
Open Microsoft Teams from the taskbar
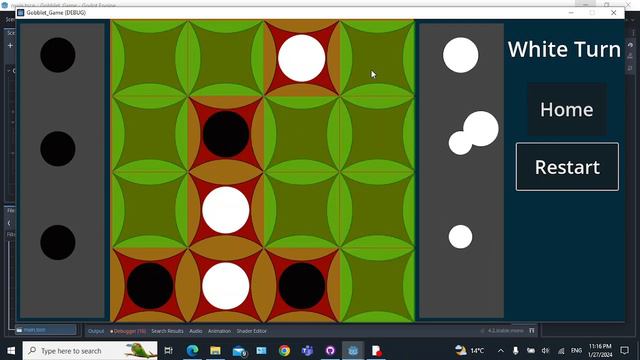coord(307,351)
